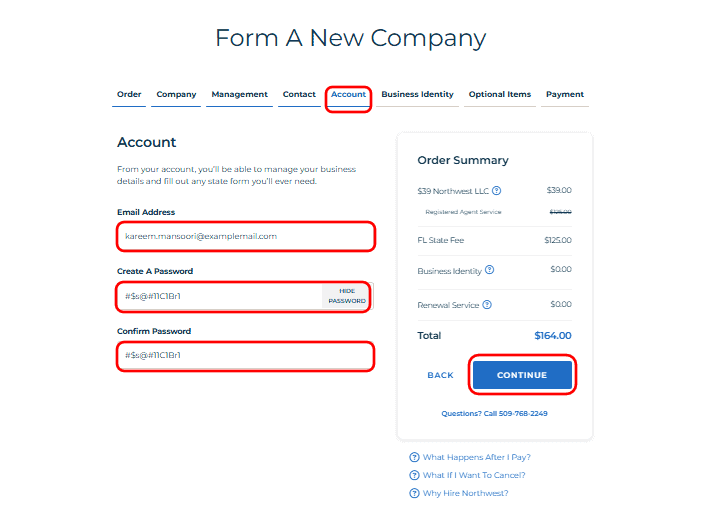The image size is (719, 528).
Task: Click into the Create A Password field
Action: coord(220,297)
